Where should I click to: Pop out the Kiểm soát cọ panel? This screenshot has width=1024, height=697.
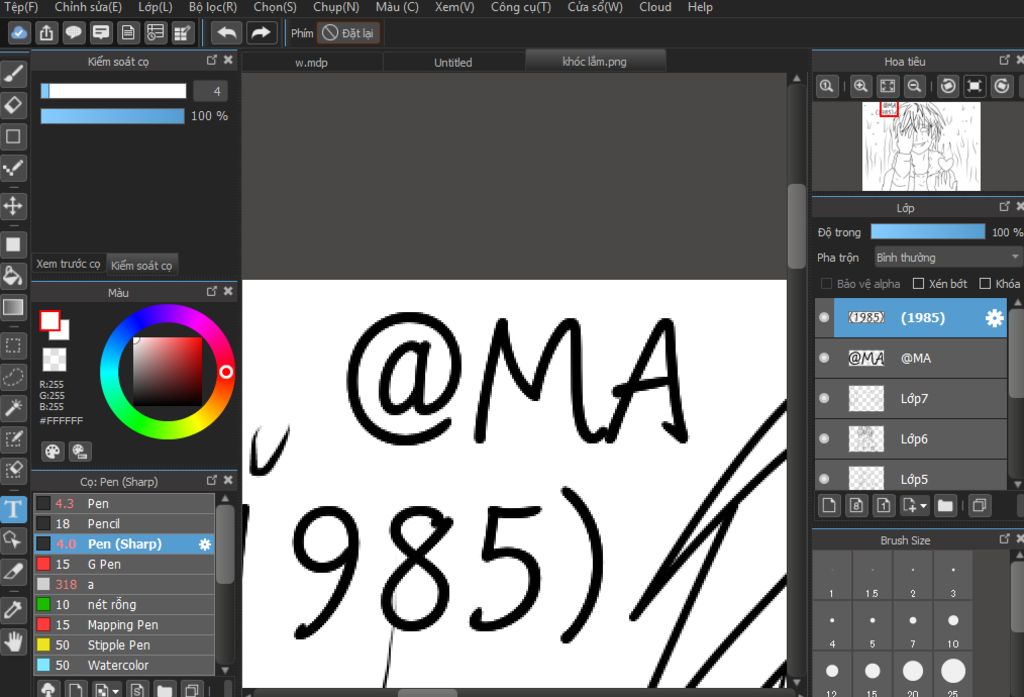(x=212, y=60)
